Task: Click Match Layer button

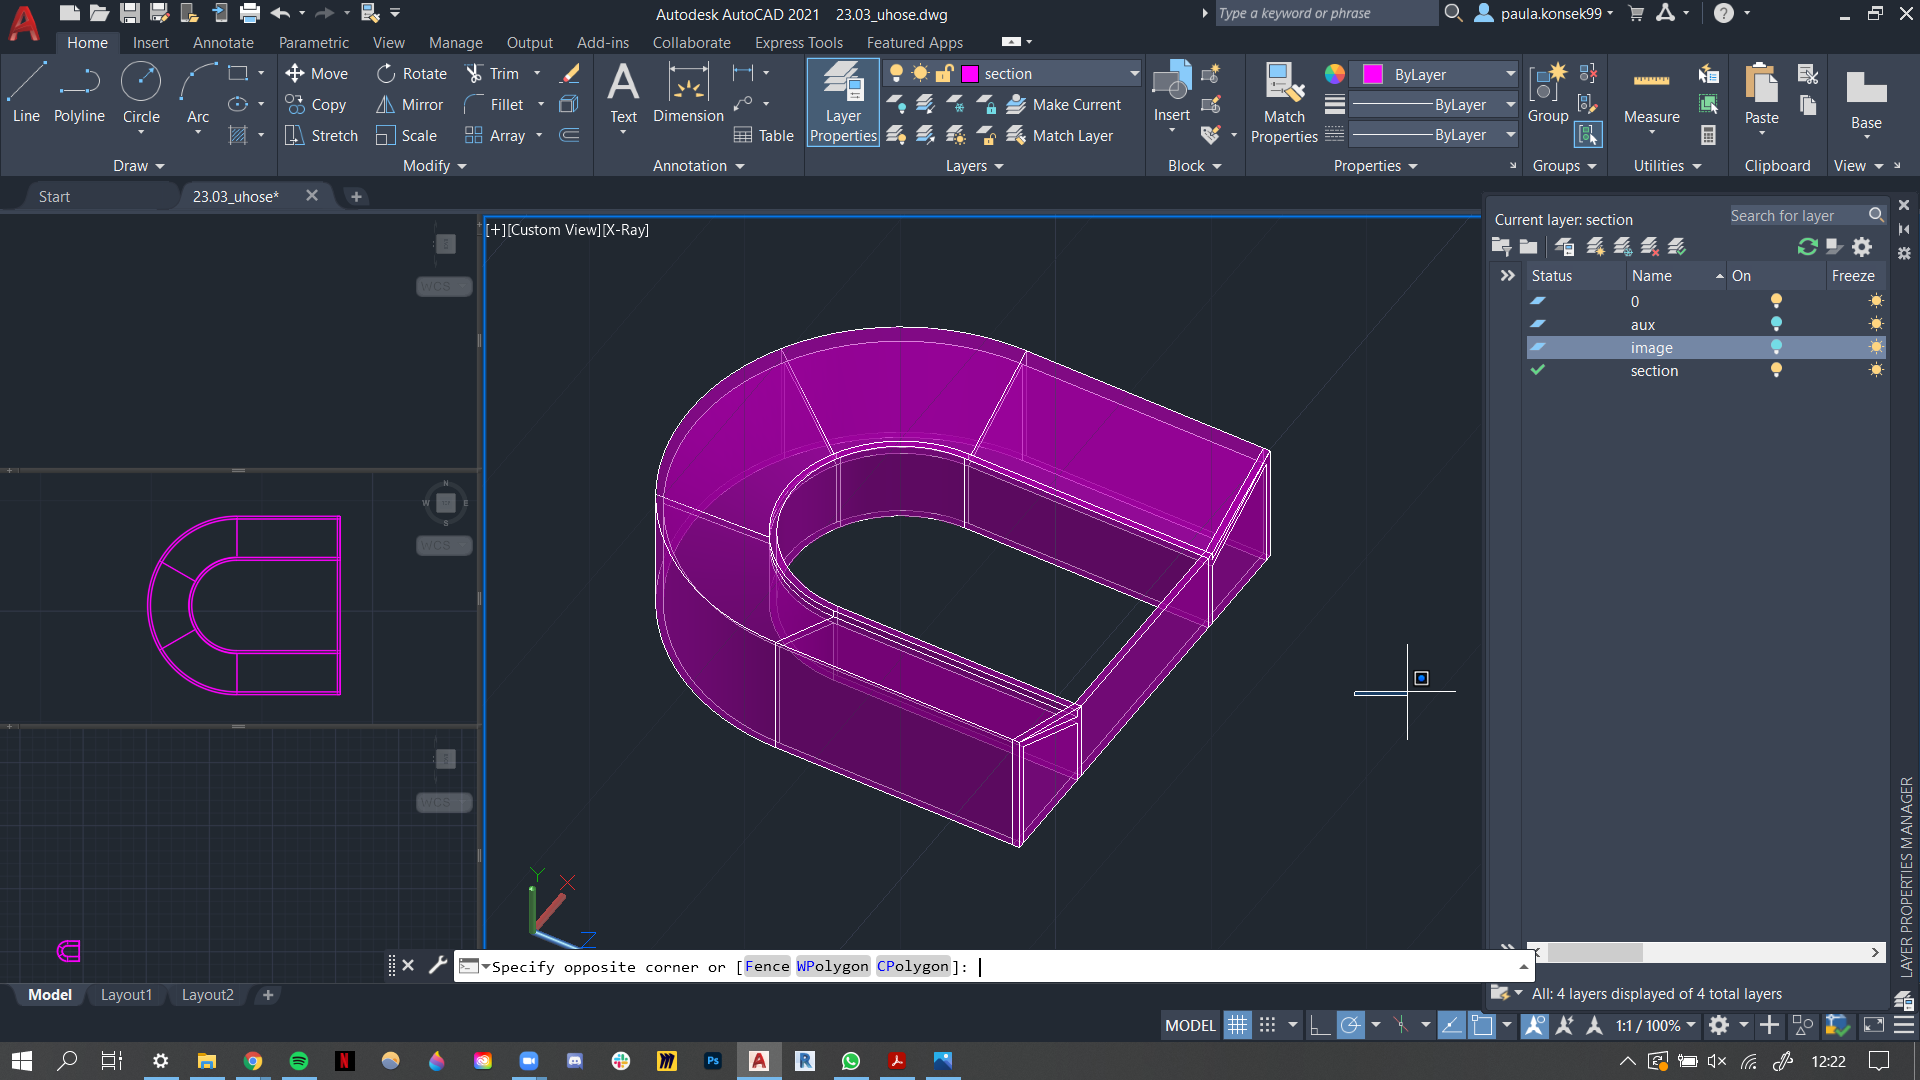Action: pyautogui.click(x=1060, y=135)
